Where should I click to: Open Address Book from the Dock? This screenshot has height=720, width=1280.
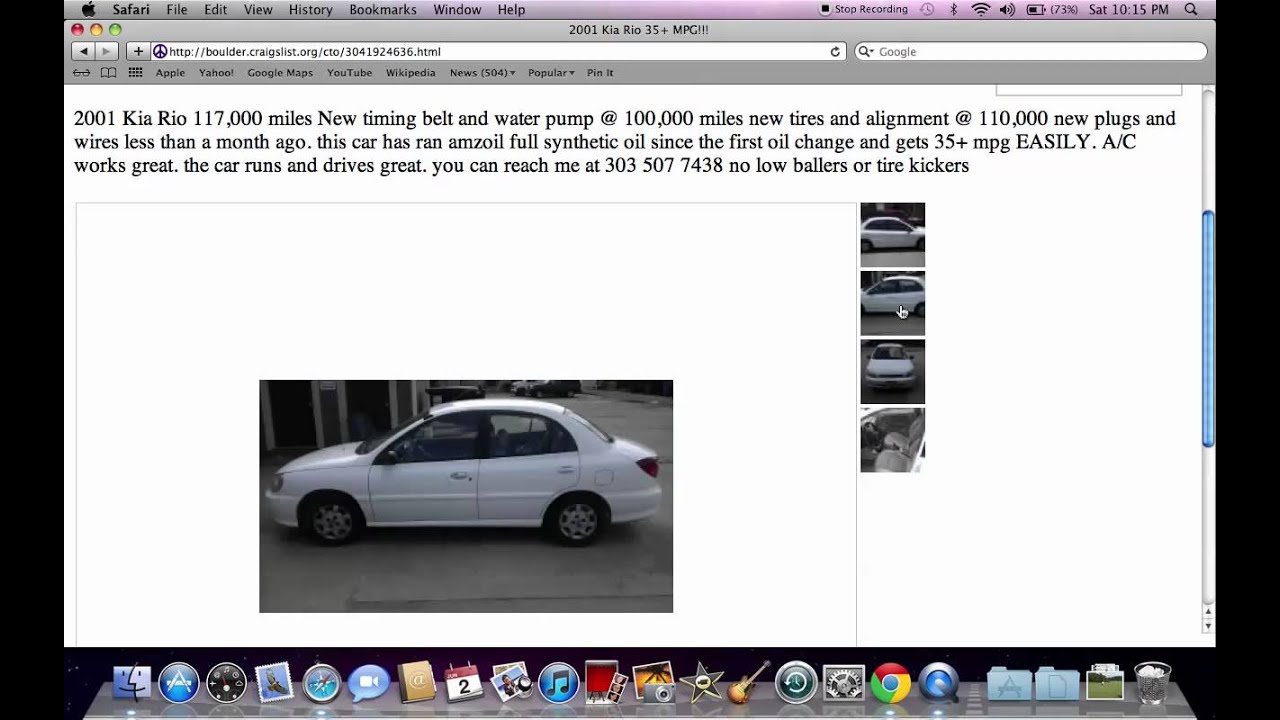(416, 684)
